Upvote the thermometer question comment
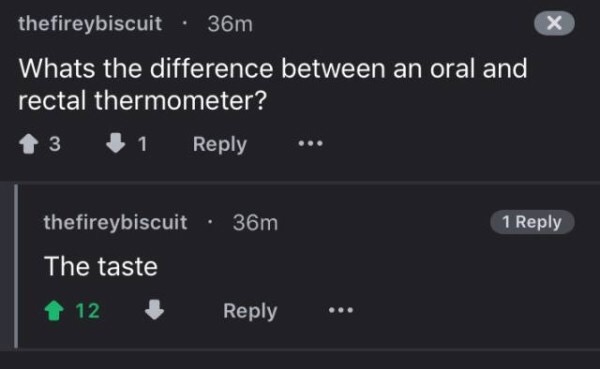 (x=29, y=144)
